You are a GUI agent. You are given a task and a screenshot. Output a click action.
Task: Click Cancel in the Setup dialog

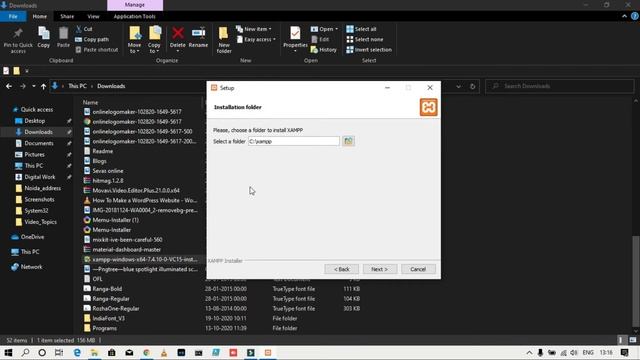click(x=418, y=269)
